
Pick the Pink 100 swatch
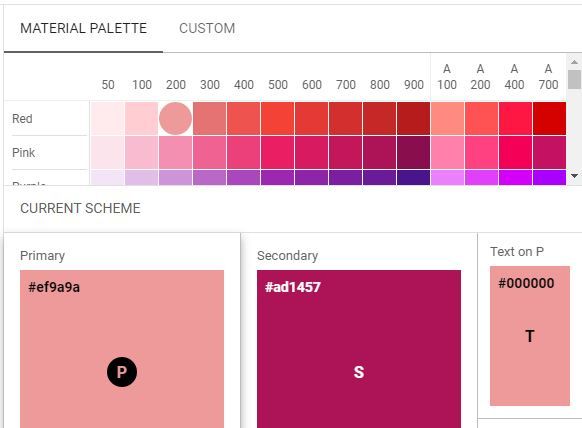click(x=141, y=152)
